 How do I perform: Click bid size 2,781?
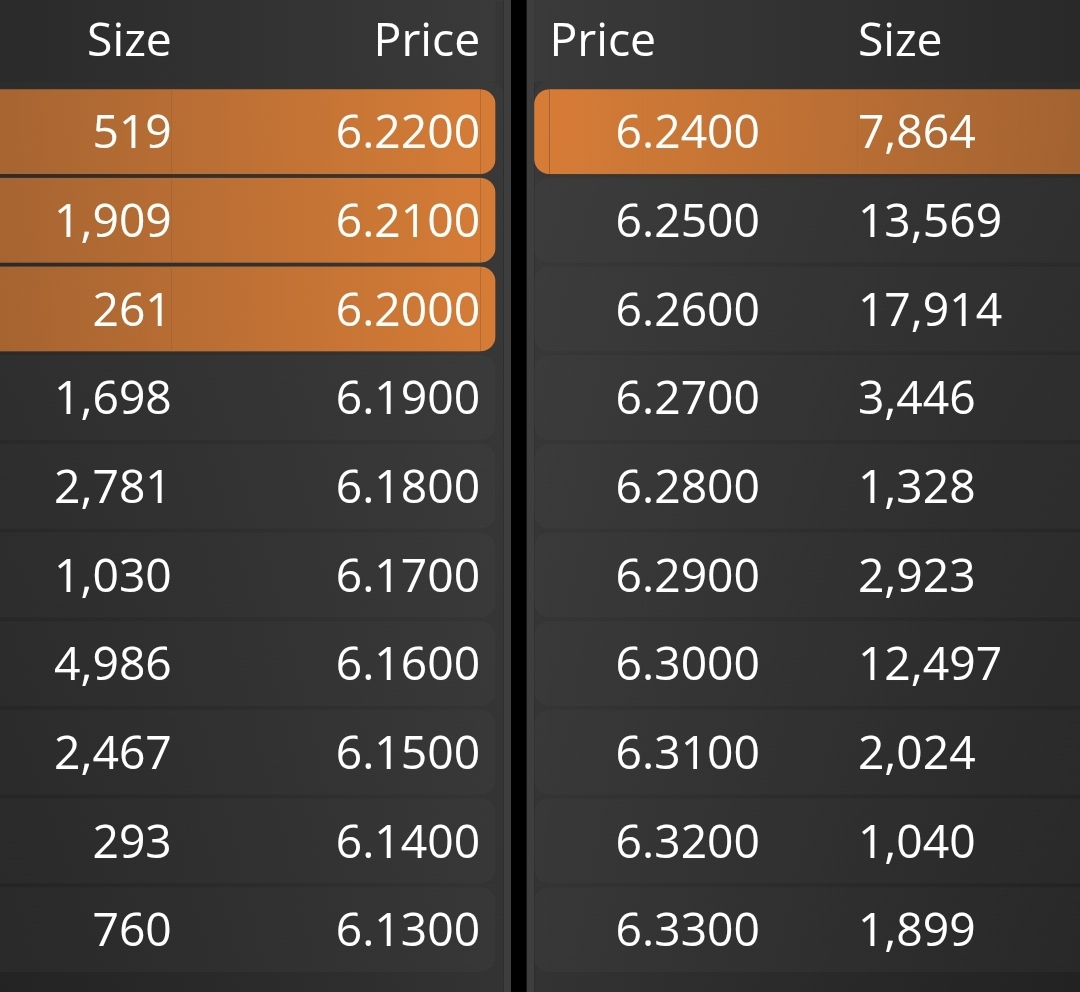[x=112, y=487]
